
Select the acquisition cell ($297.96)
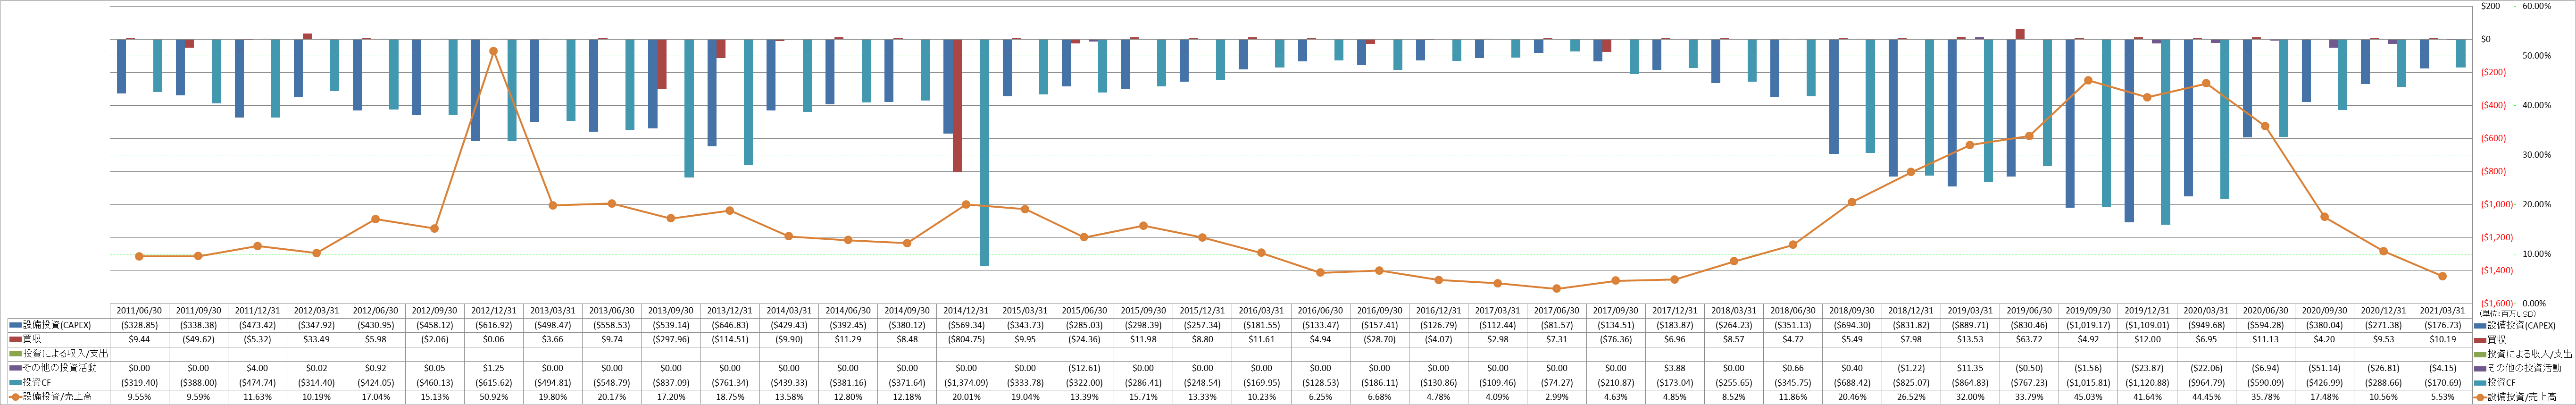670,339
